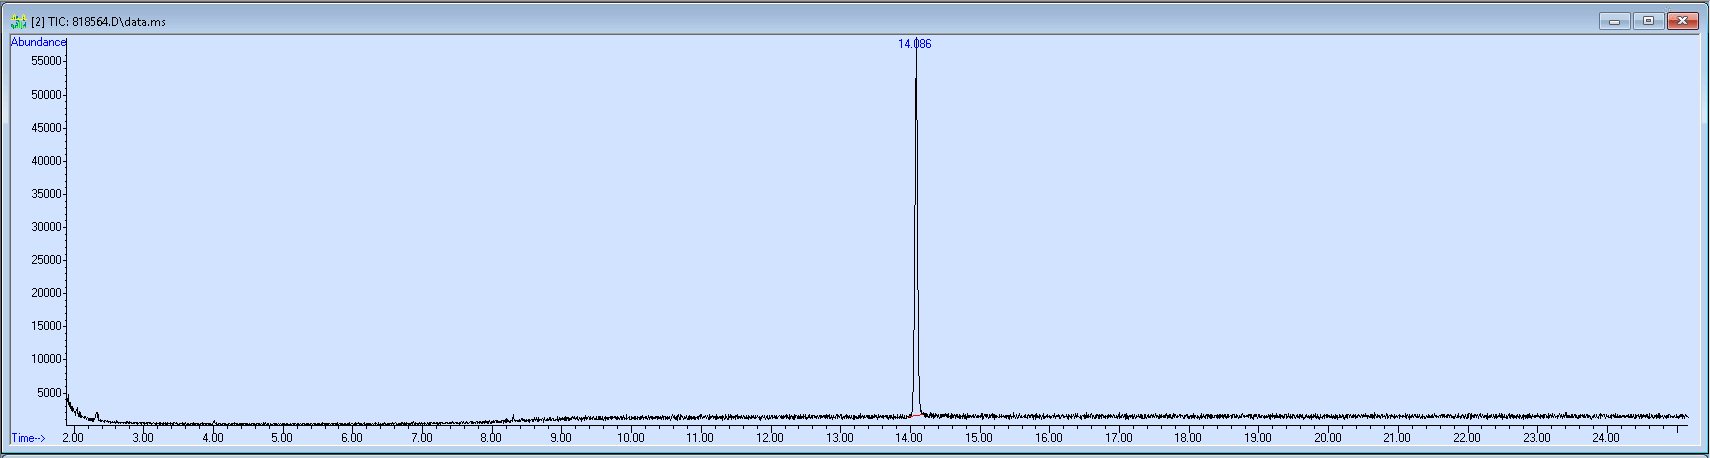
Task: Click the 5000 abundance tick label
Action: coord(49,393)
